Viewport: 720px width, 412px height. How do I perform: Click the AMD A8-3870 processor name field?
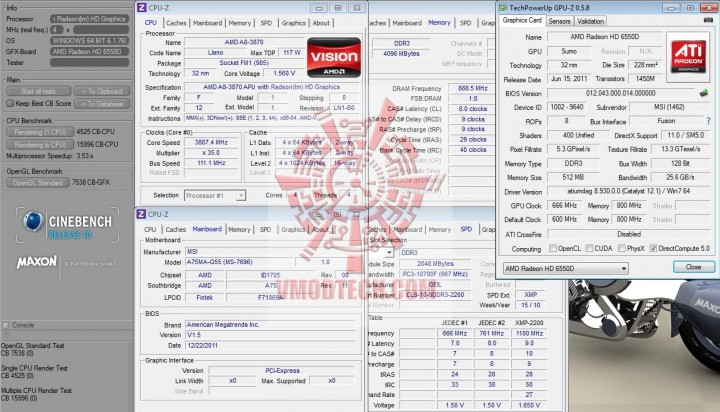pos(244,42)
